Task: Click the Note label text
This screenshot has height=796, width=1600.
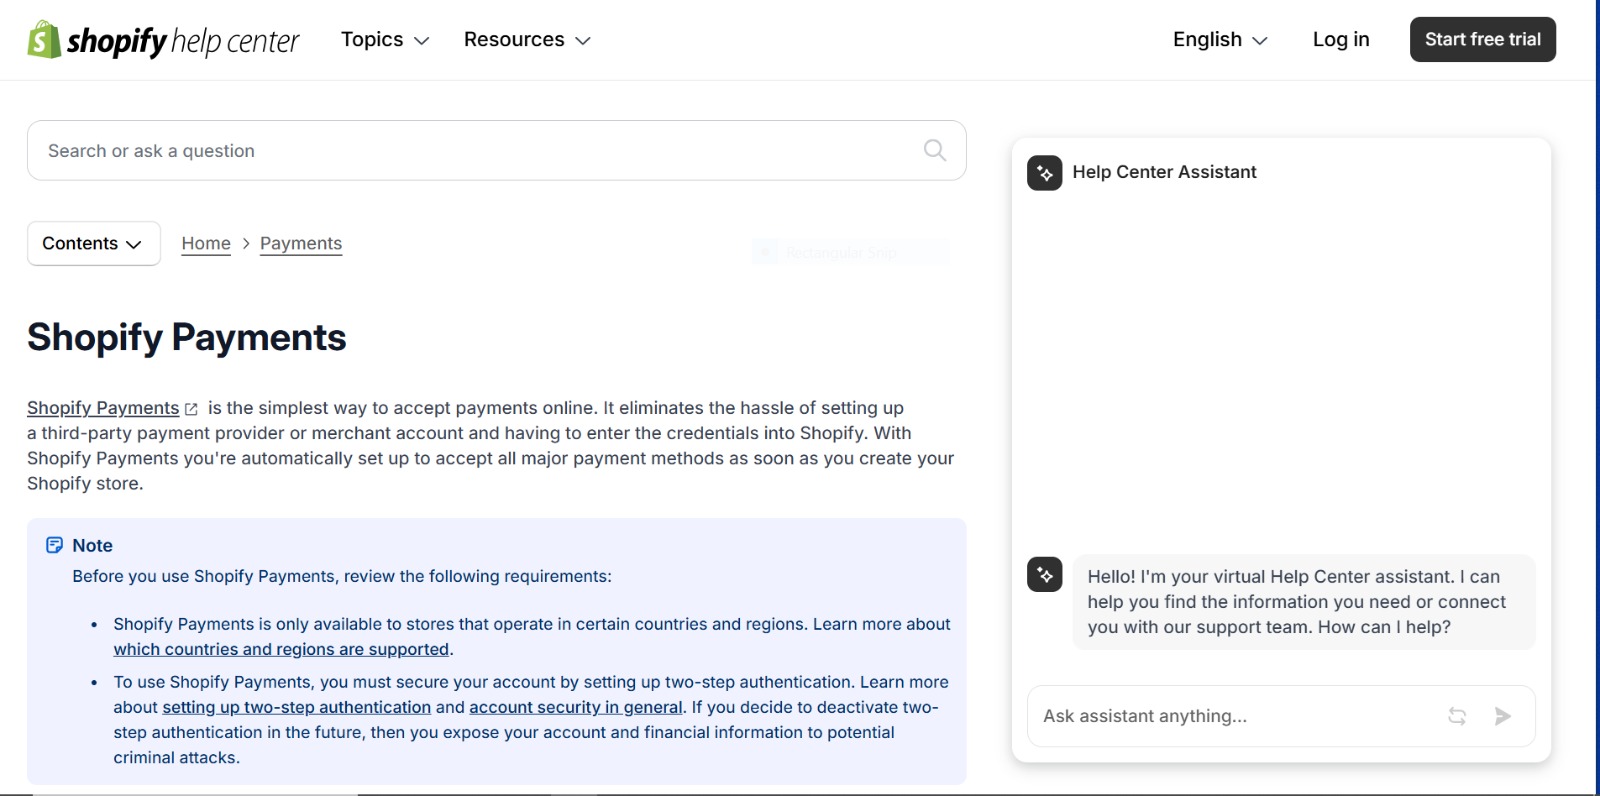Action: (92, 545)
